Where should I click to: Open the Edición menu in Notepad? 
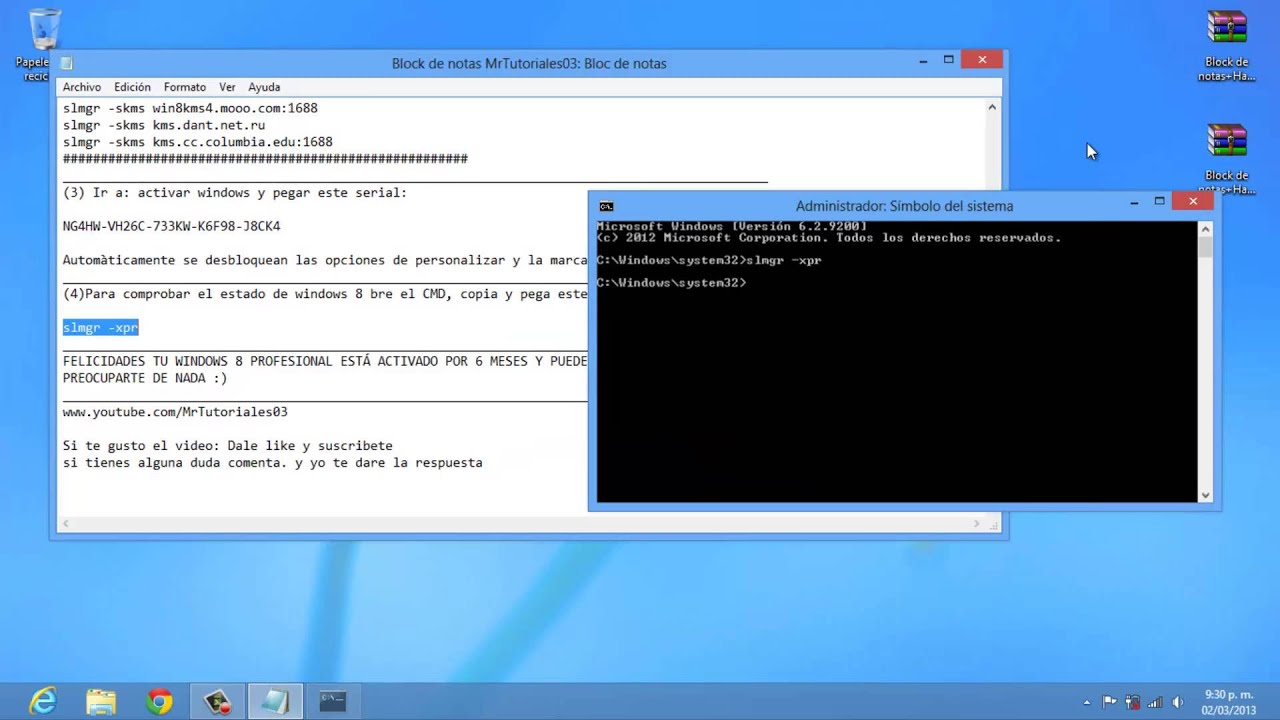(132, 87)
